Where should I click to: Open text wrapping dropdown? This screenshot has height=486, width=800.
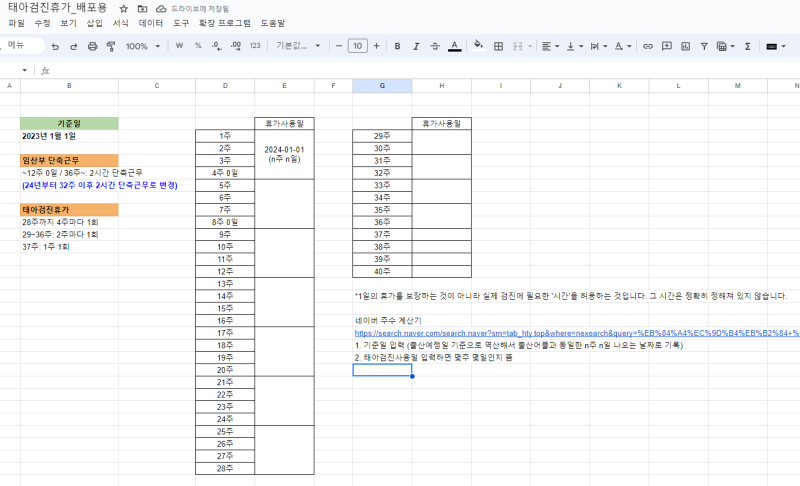(x=599, y=46)
